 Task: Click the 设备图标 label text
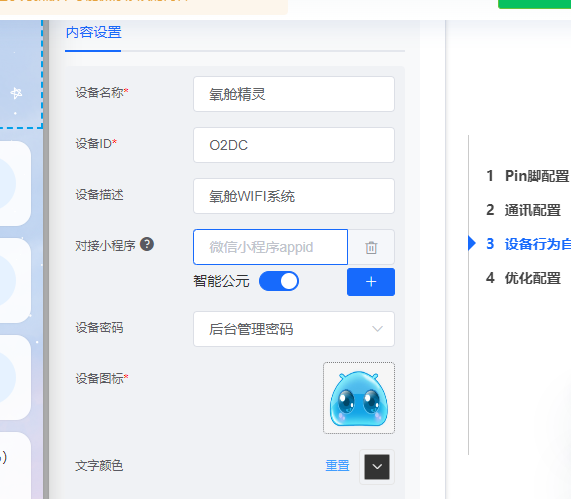(x=99, y=379)
